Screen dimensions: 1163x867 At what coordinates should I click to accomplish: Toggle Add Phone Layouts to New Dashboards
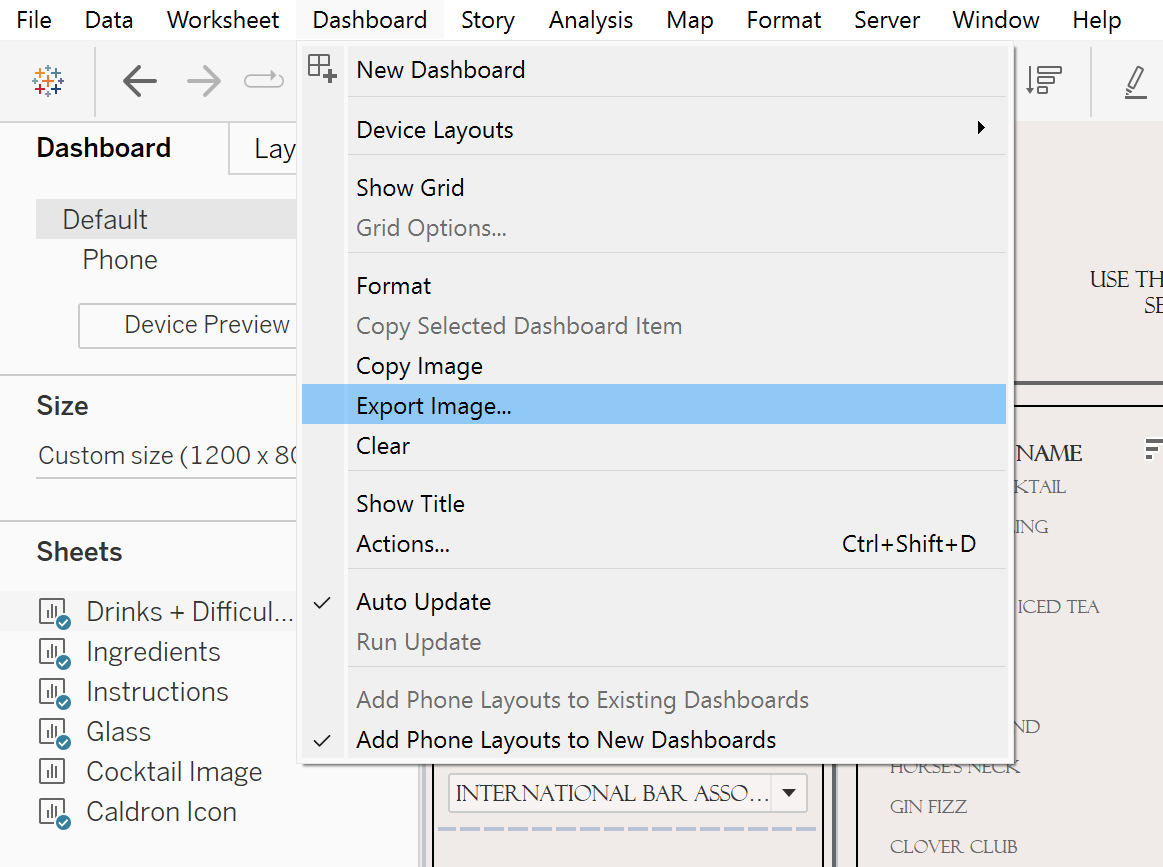pyautogui.click(x=566, y=740)
